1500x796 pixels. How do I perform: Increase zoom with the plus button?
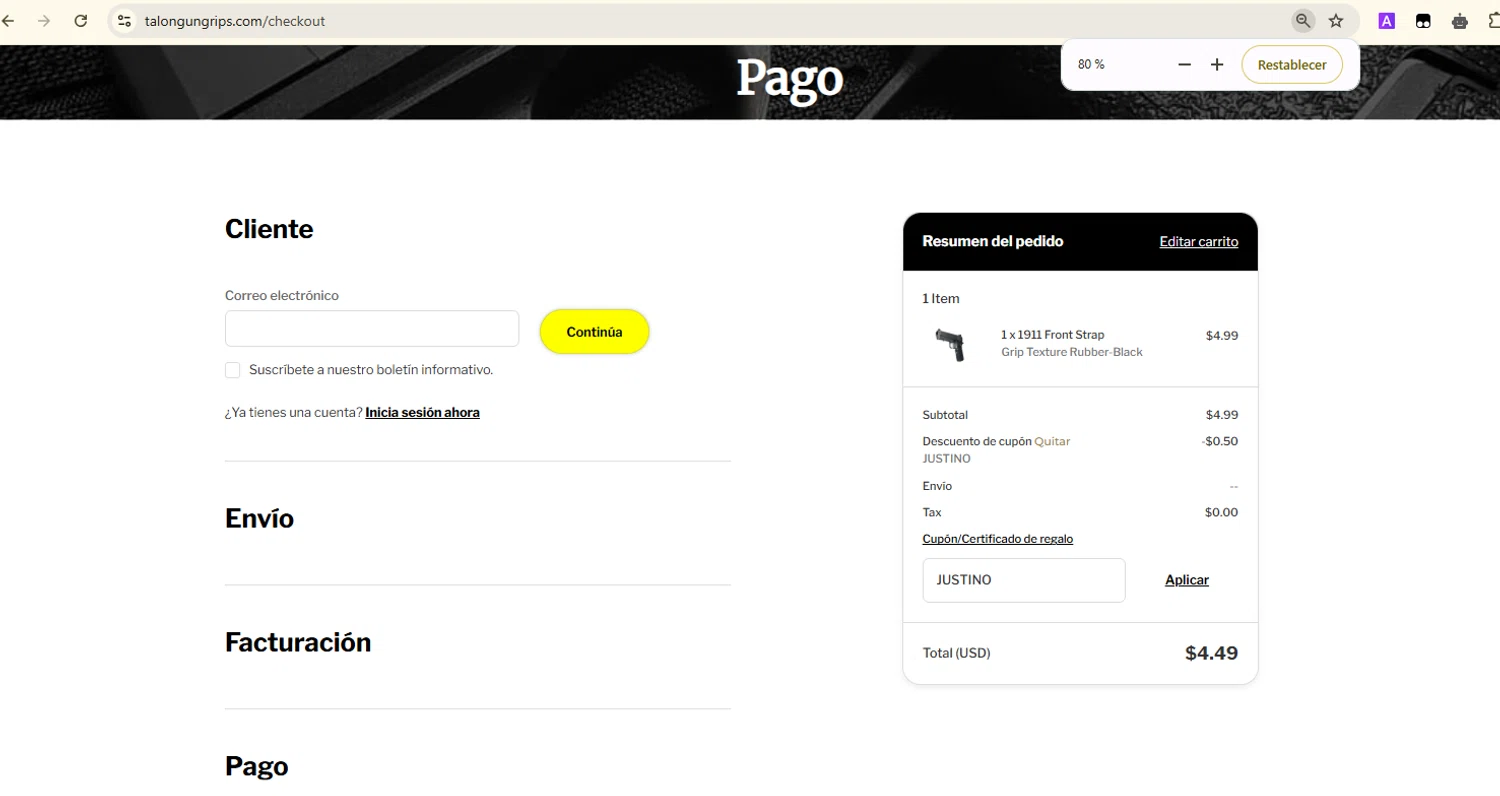click(1217, 64)
